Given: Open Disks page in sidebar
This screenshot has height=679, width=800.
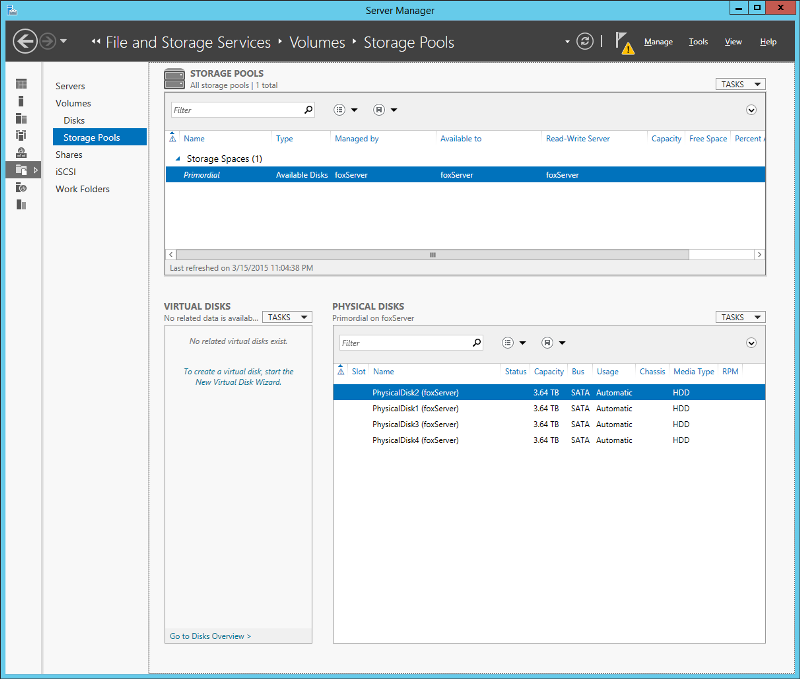Looking at the screenshot, I should pos(74,120).
